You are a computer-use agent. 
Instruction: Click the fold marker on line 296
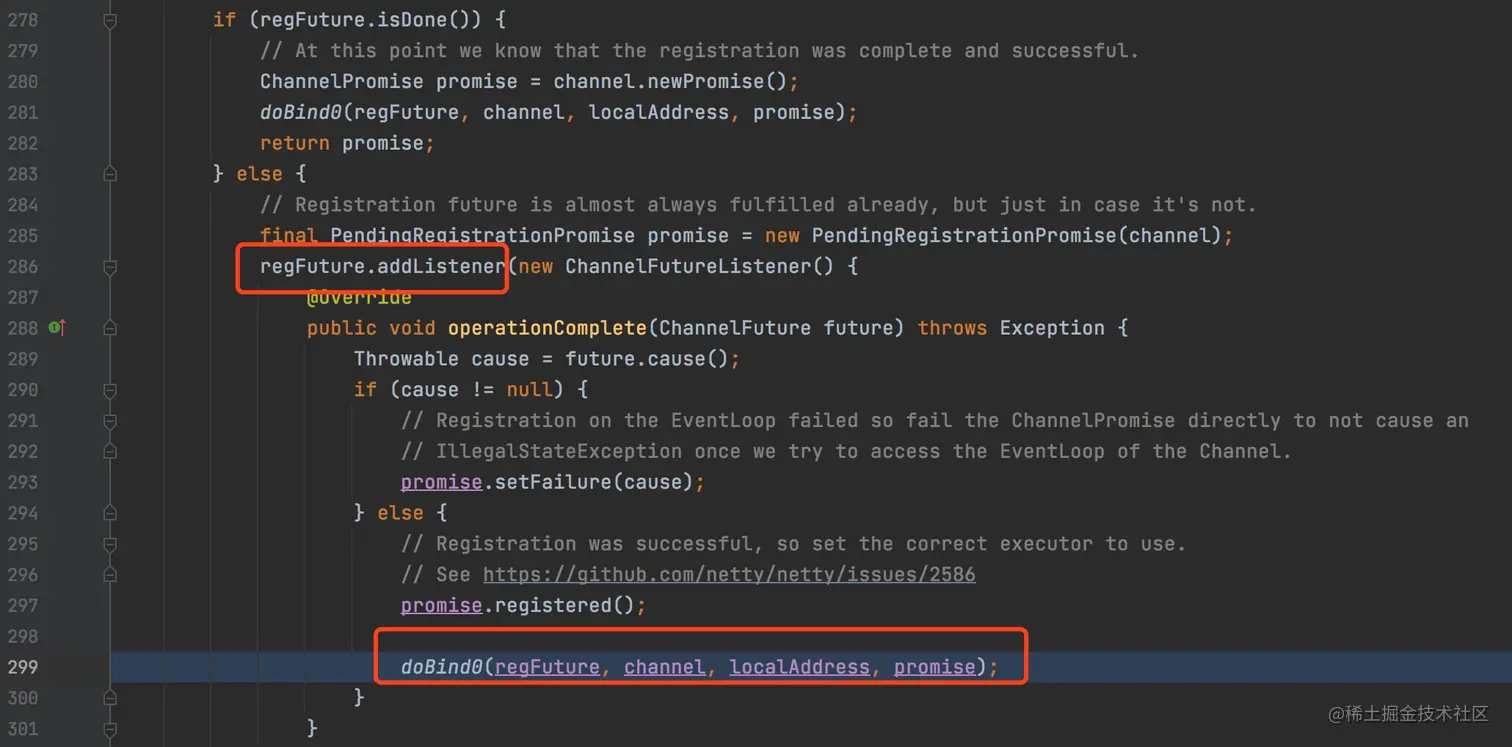(x=110, y=575)
